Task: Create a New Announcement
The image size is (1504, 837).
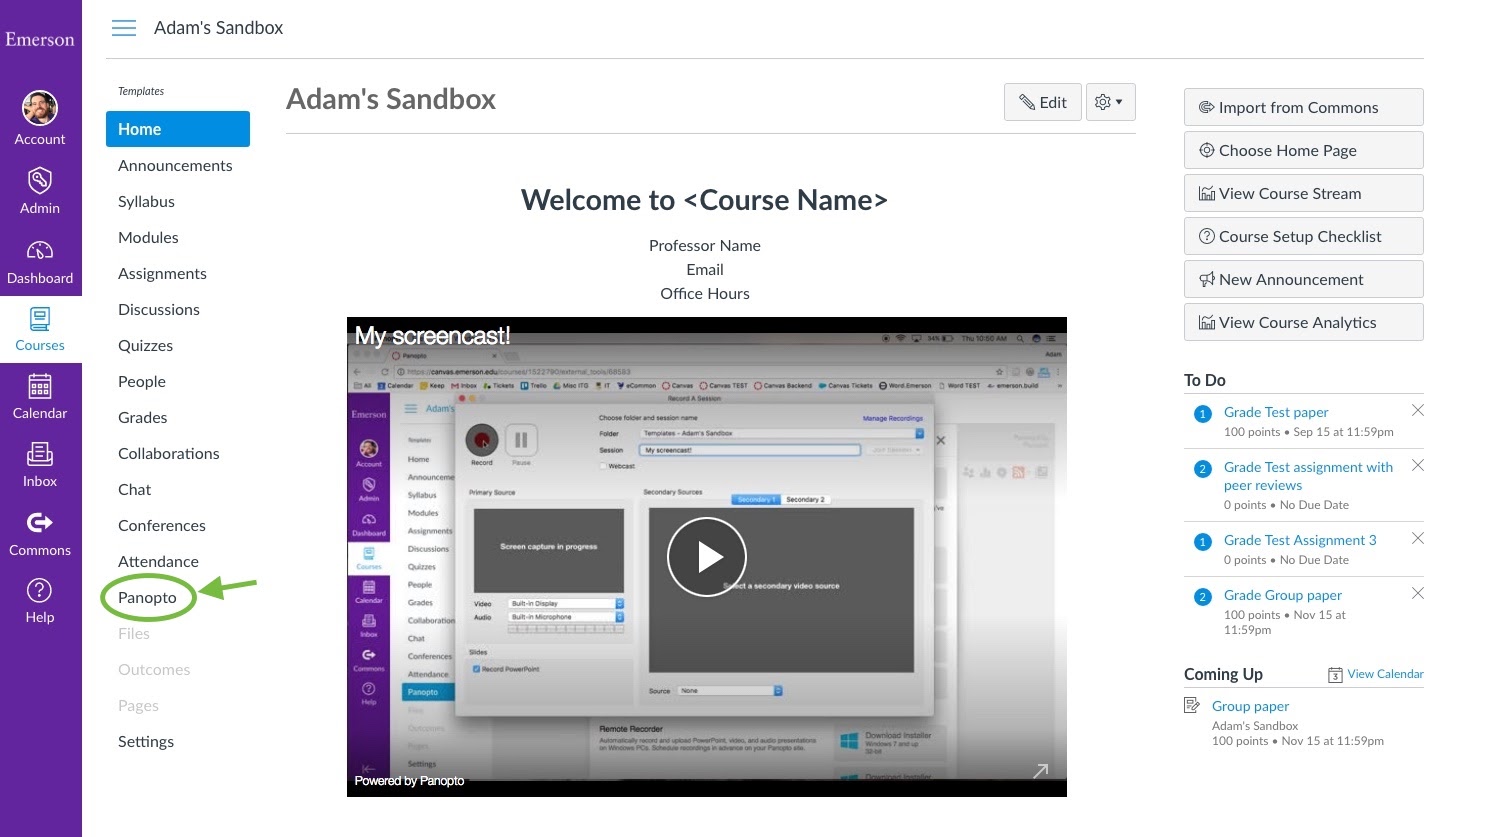Action: [x=1304, y=279]
